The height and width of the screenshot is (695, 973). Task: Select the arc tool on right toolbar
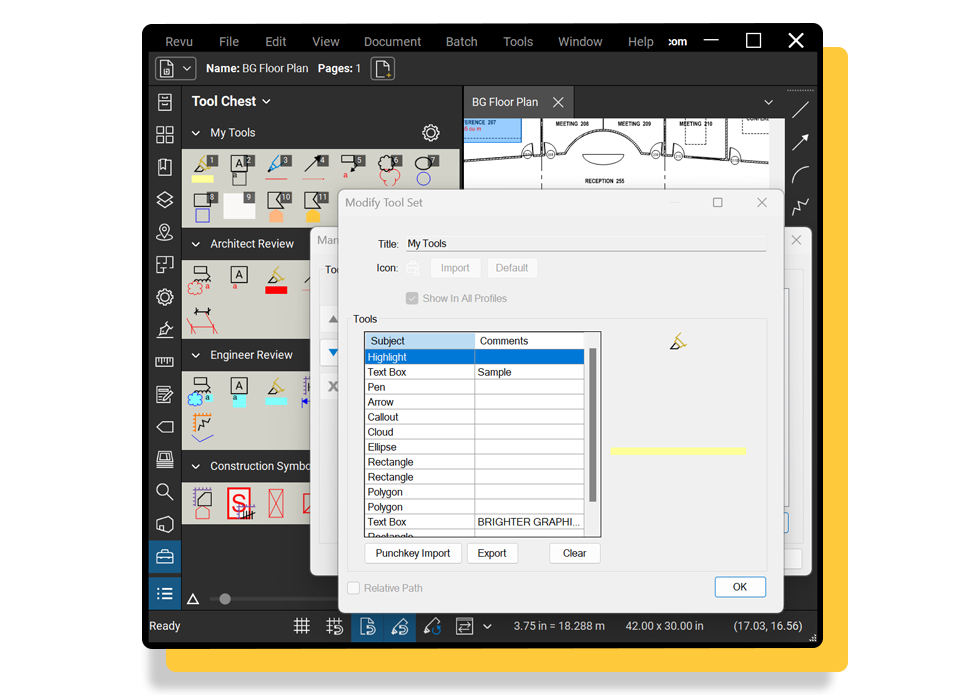(800, 174)
